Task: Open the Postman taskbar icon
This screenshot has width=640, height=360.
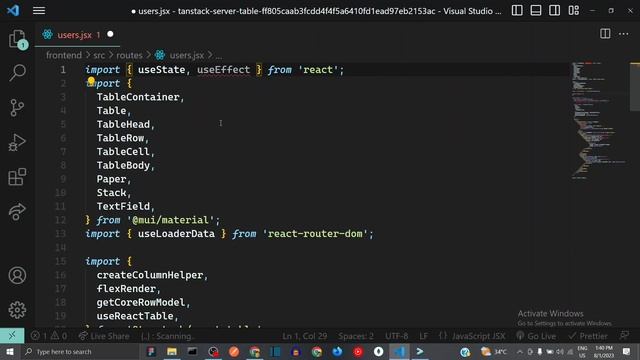Action: [x=234, y=351]
